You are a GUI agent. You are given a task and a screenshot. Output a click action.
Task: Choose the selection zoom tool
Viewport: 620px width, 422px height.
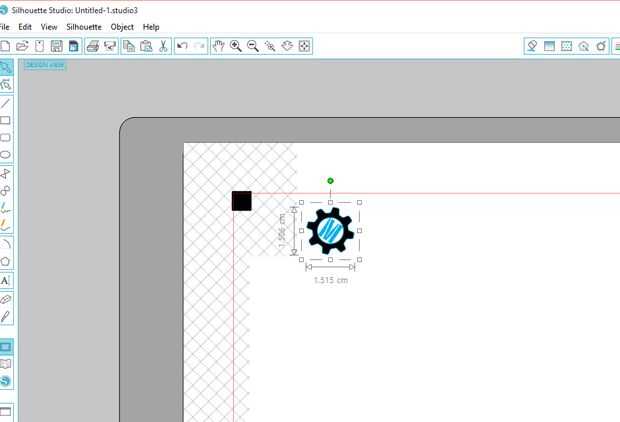click(x=270, y=46)
